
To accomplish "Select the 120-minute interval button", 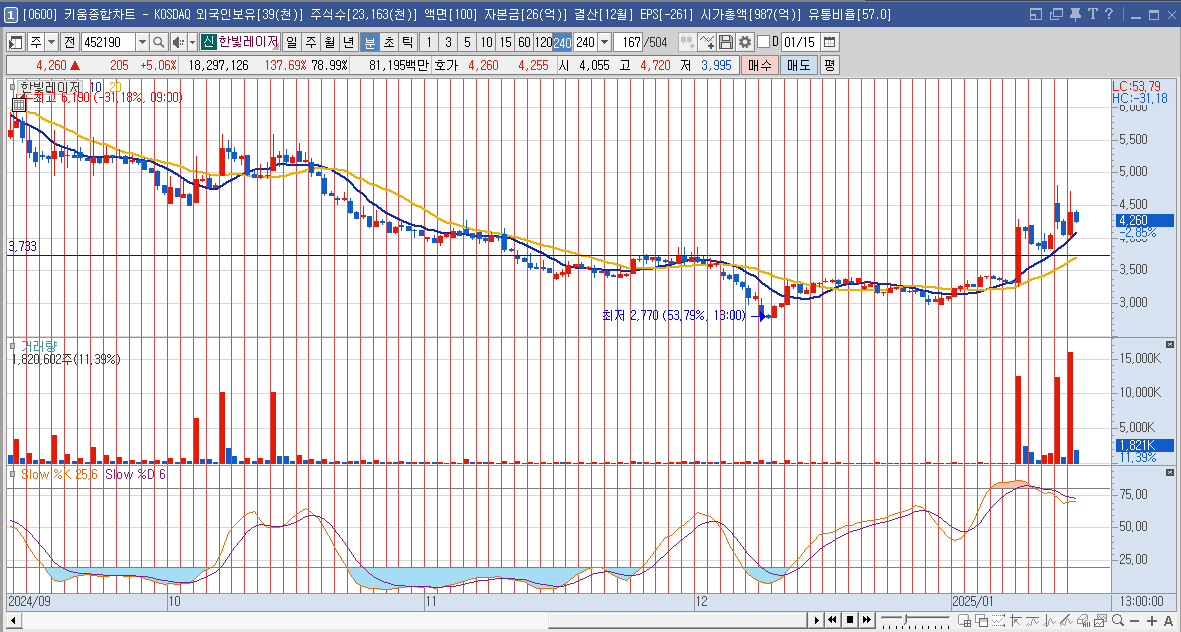I will tap(543, 42).
